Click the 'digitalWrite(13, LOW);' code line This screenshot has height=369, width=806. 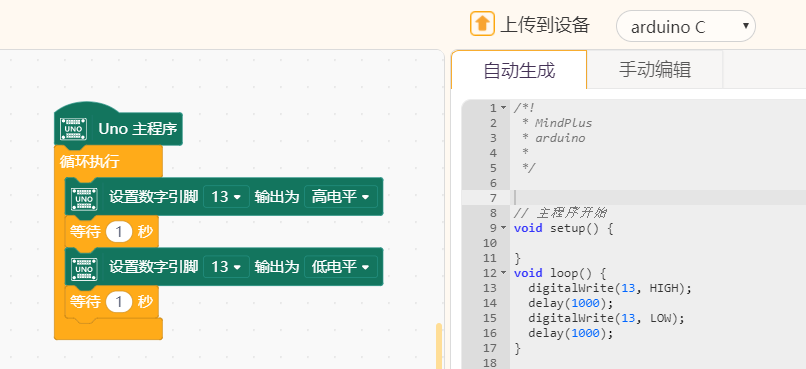point(607,318)
